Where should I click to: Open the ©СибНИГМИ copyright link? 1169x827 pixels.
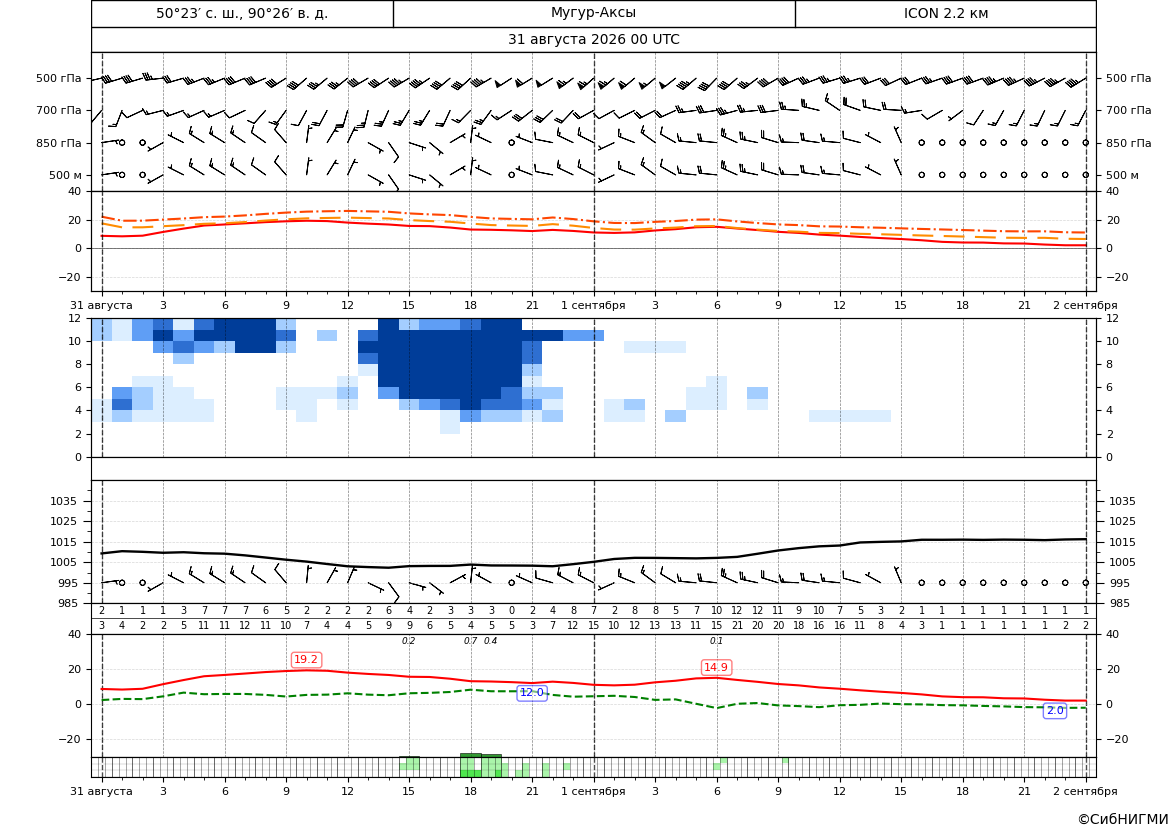1123,819
